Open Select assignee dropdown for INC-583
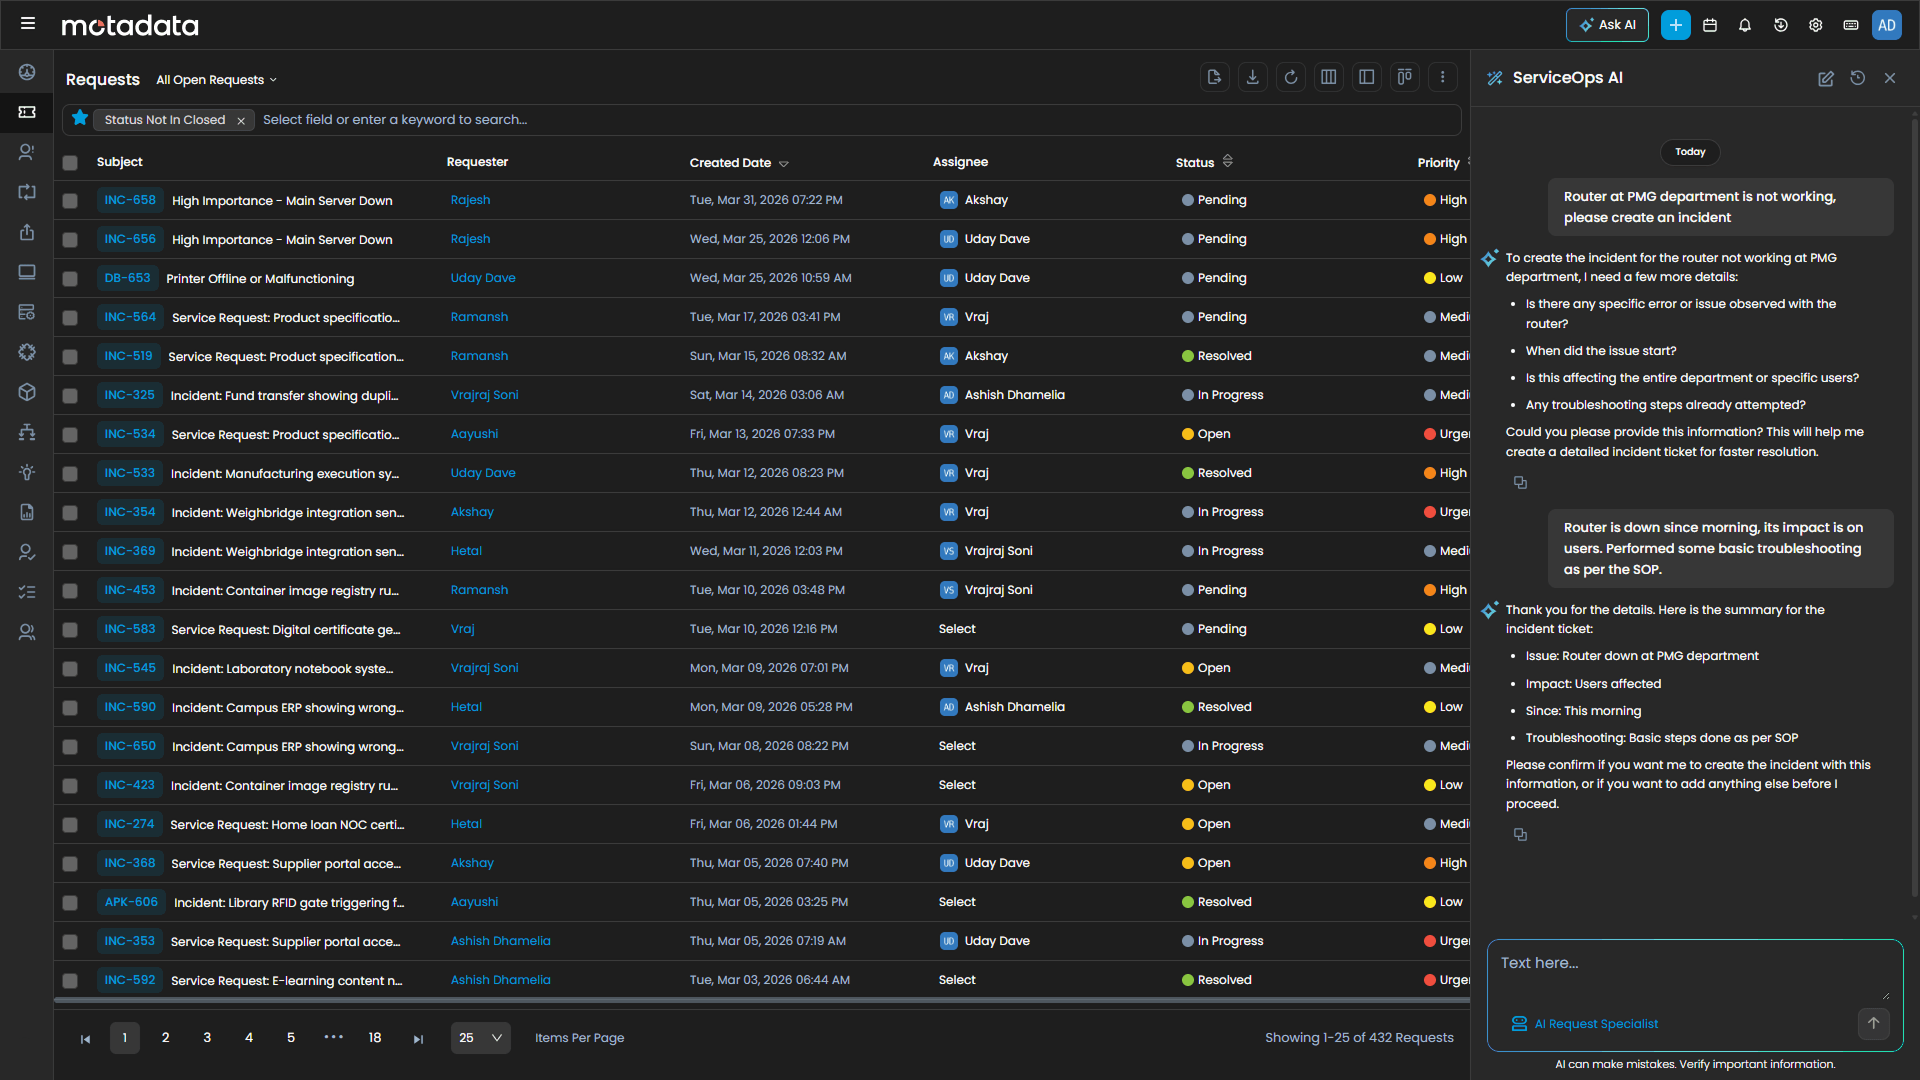The image size is (1920, 1080). [957, 629]
